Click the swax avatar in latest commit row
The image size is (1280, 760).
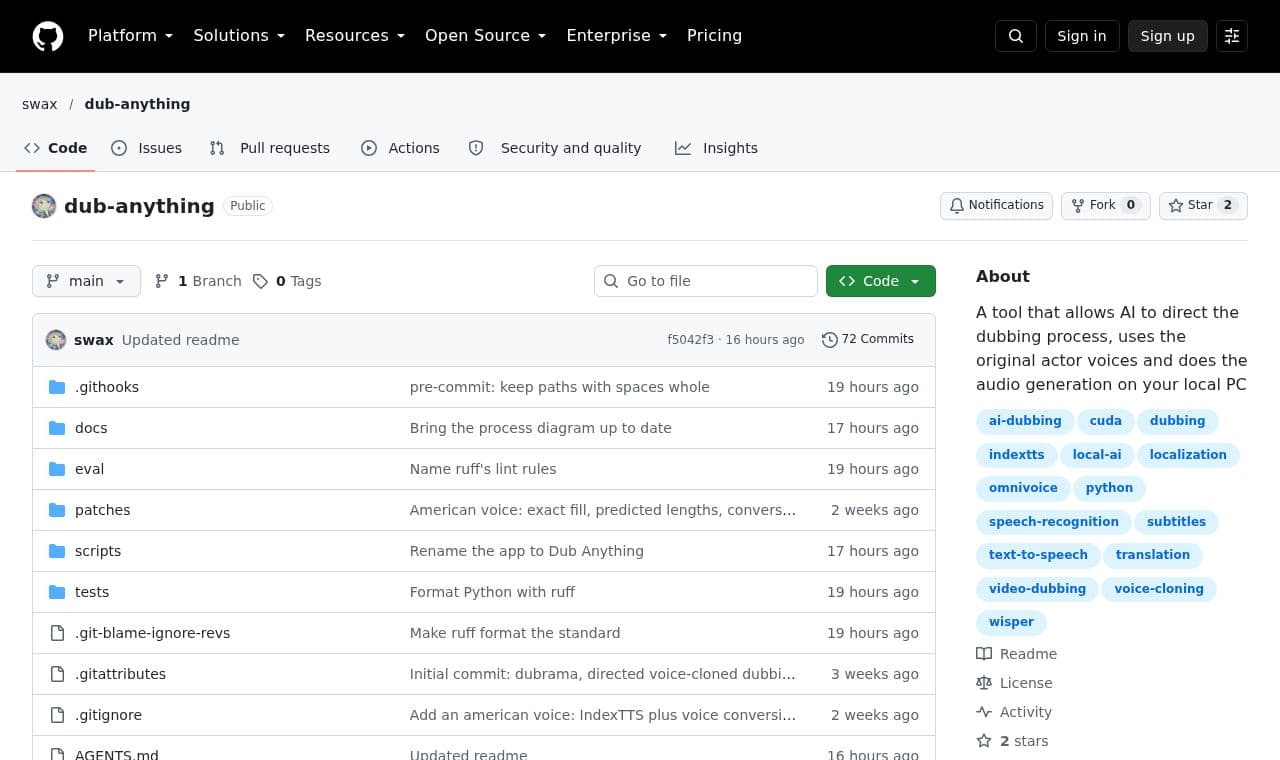point(56,340)
